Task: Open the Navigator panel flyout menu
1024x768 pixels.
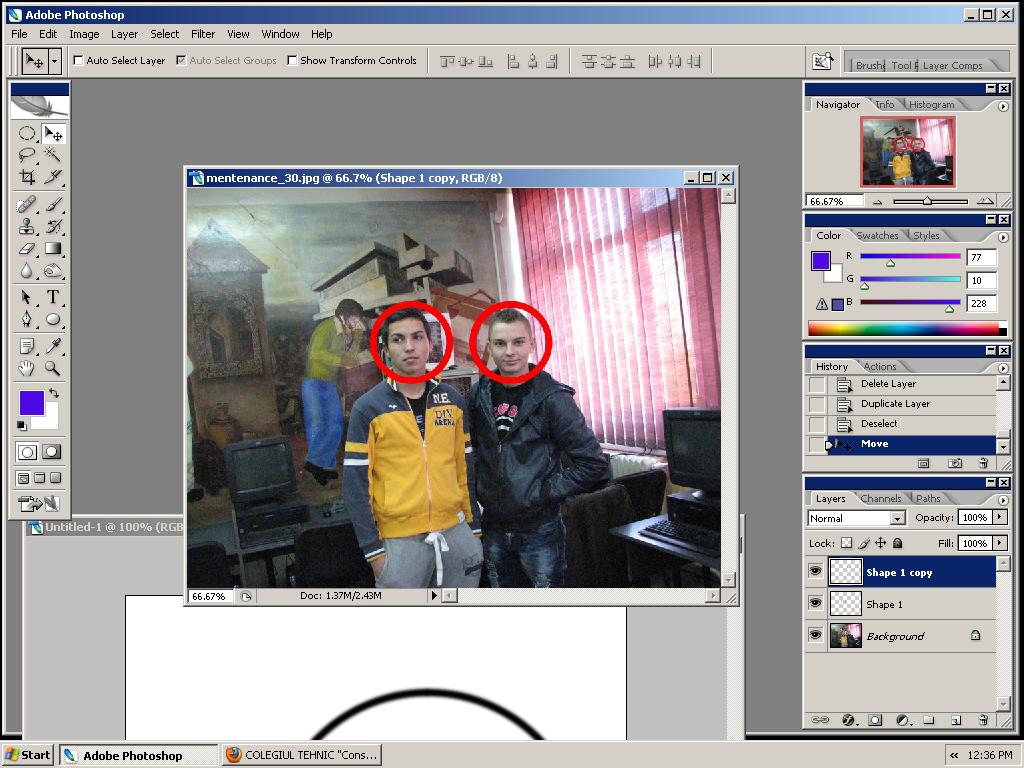Action: [x=1003, y=106]
